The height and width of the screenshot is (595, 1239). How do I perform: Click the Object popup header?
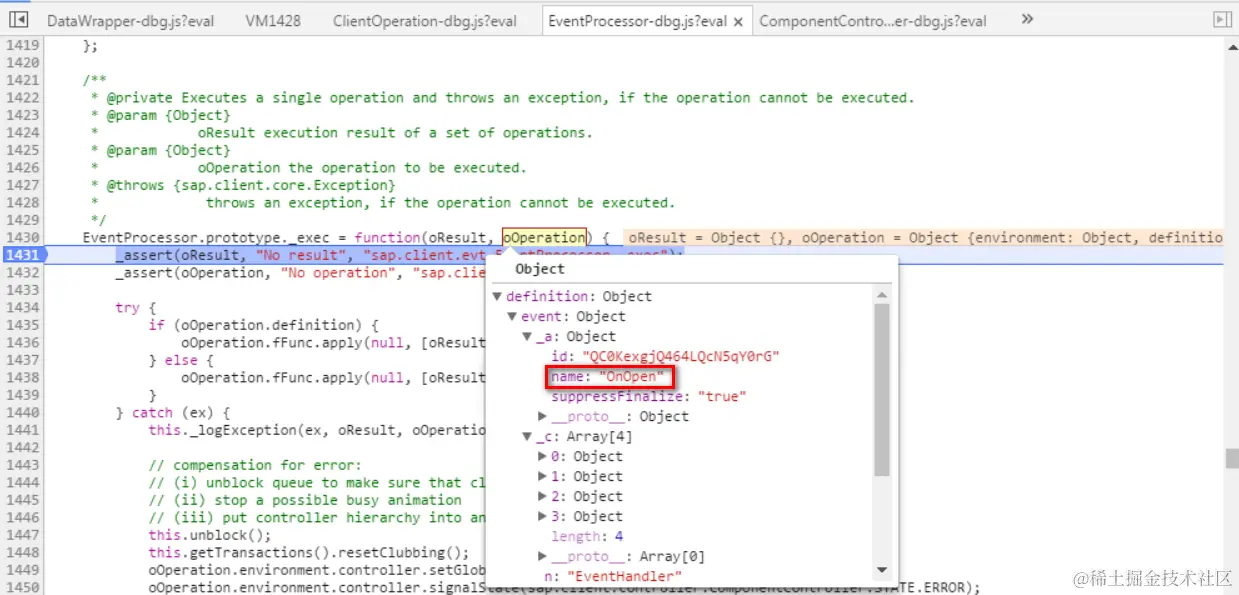tap(540, 269)
